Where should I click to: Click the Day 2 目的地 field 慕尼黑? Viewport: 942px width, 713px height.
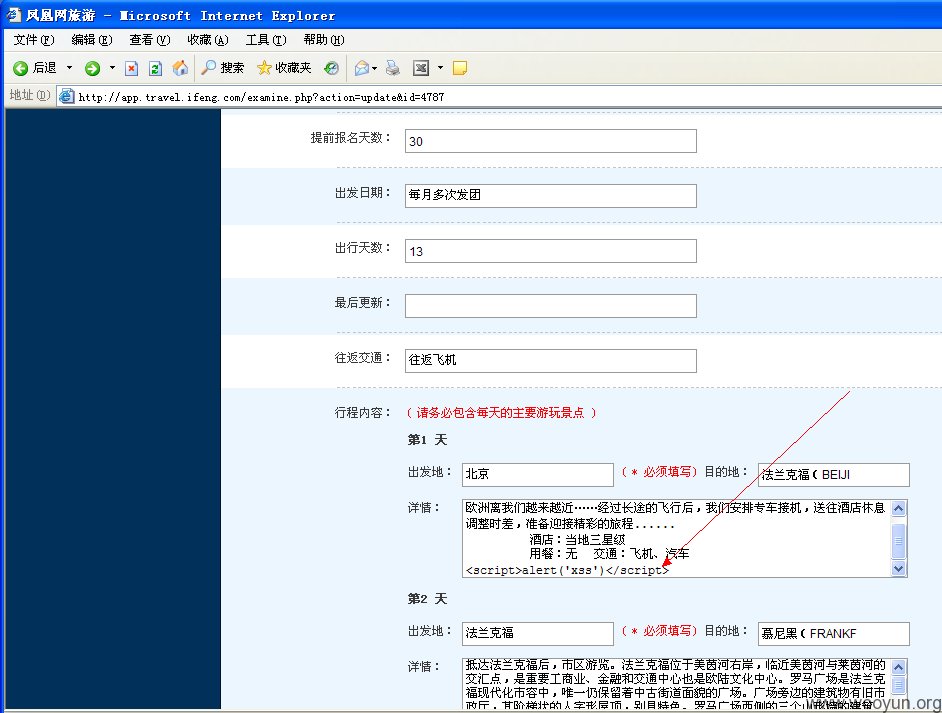[834, 634]
